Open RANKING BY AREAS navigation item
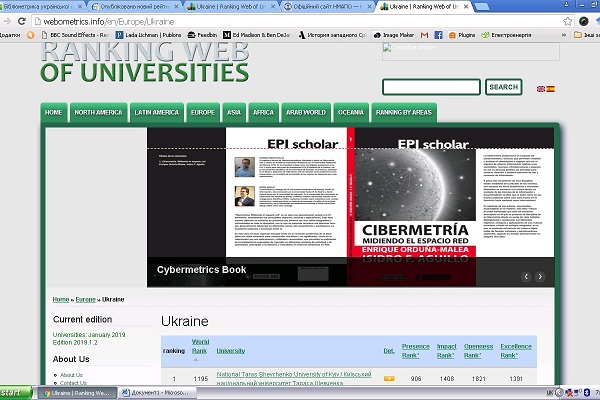The width and height of the screenshot is (600, 400). [404, 113]
